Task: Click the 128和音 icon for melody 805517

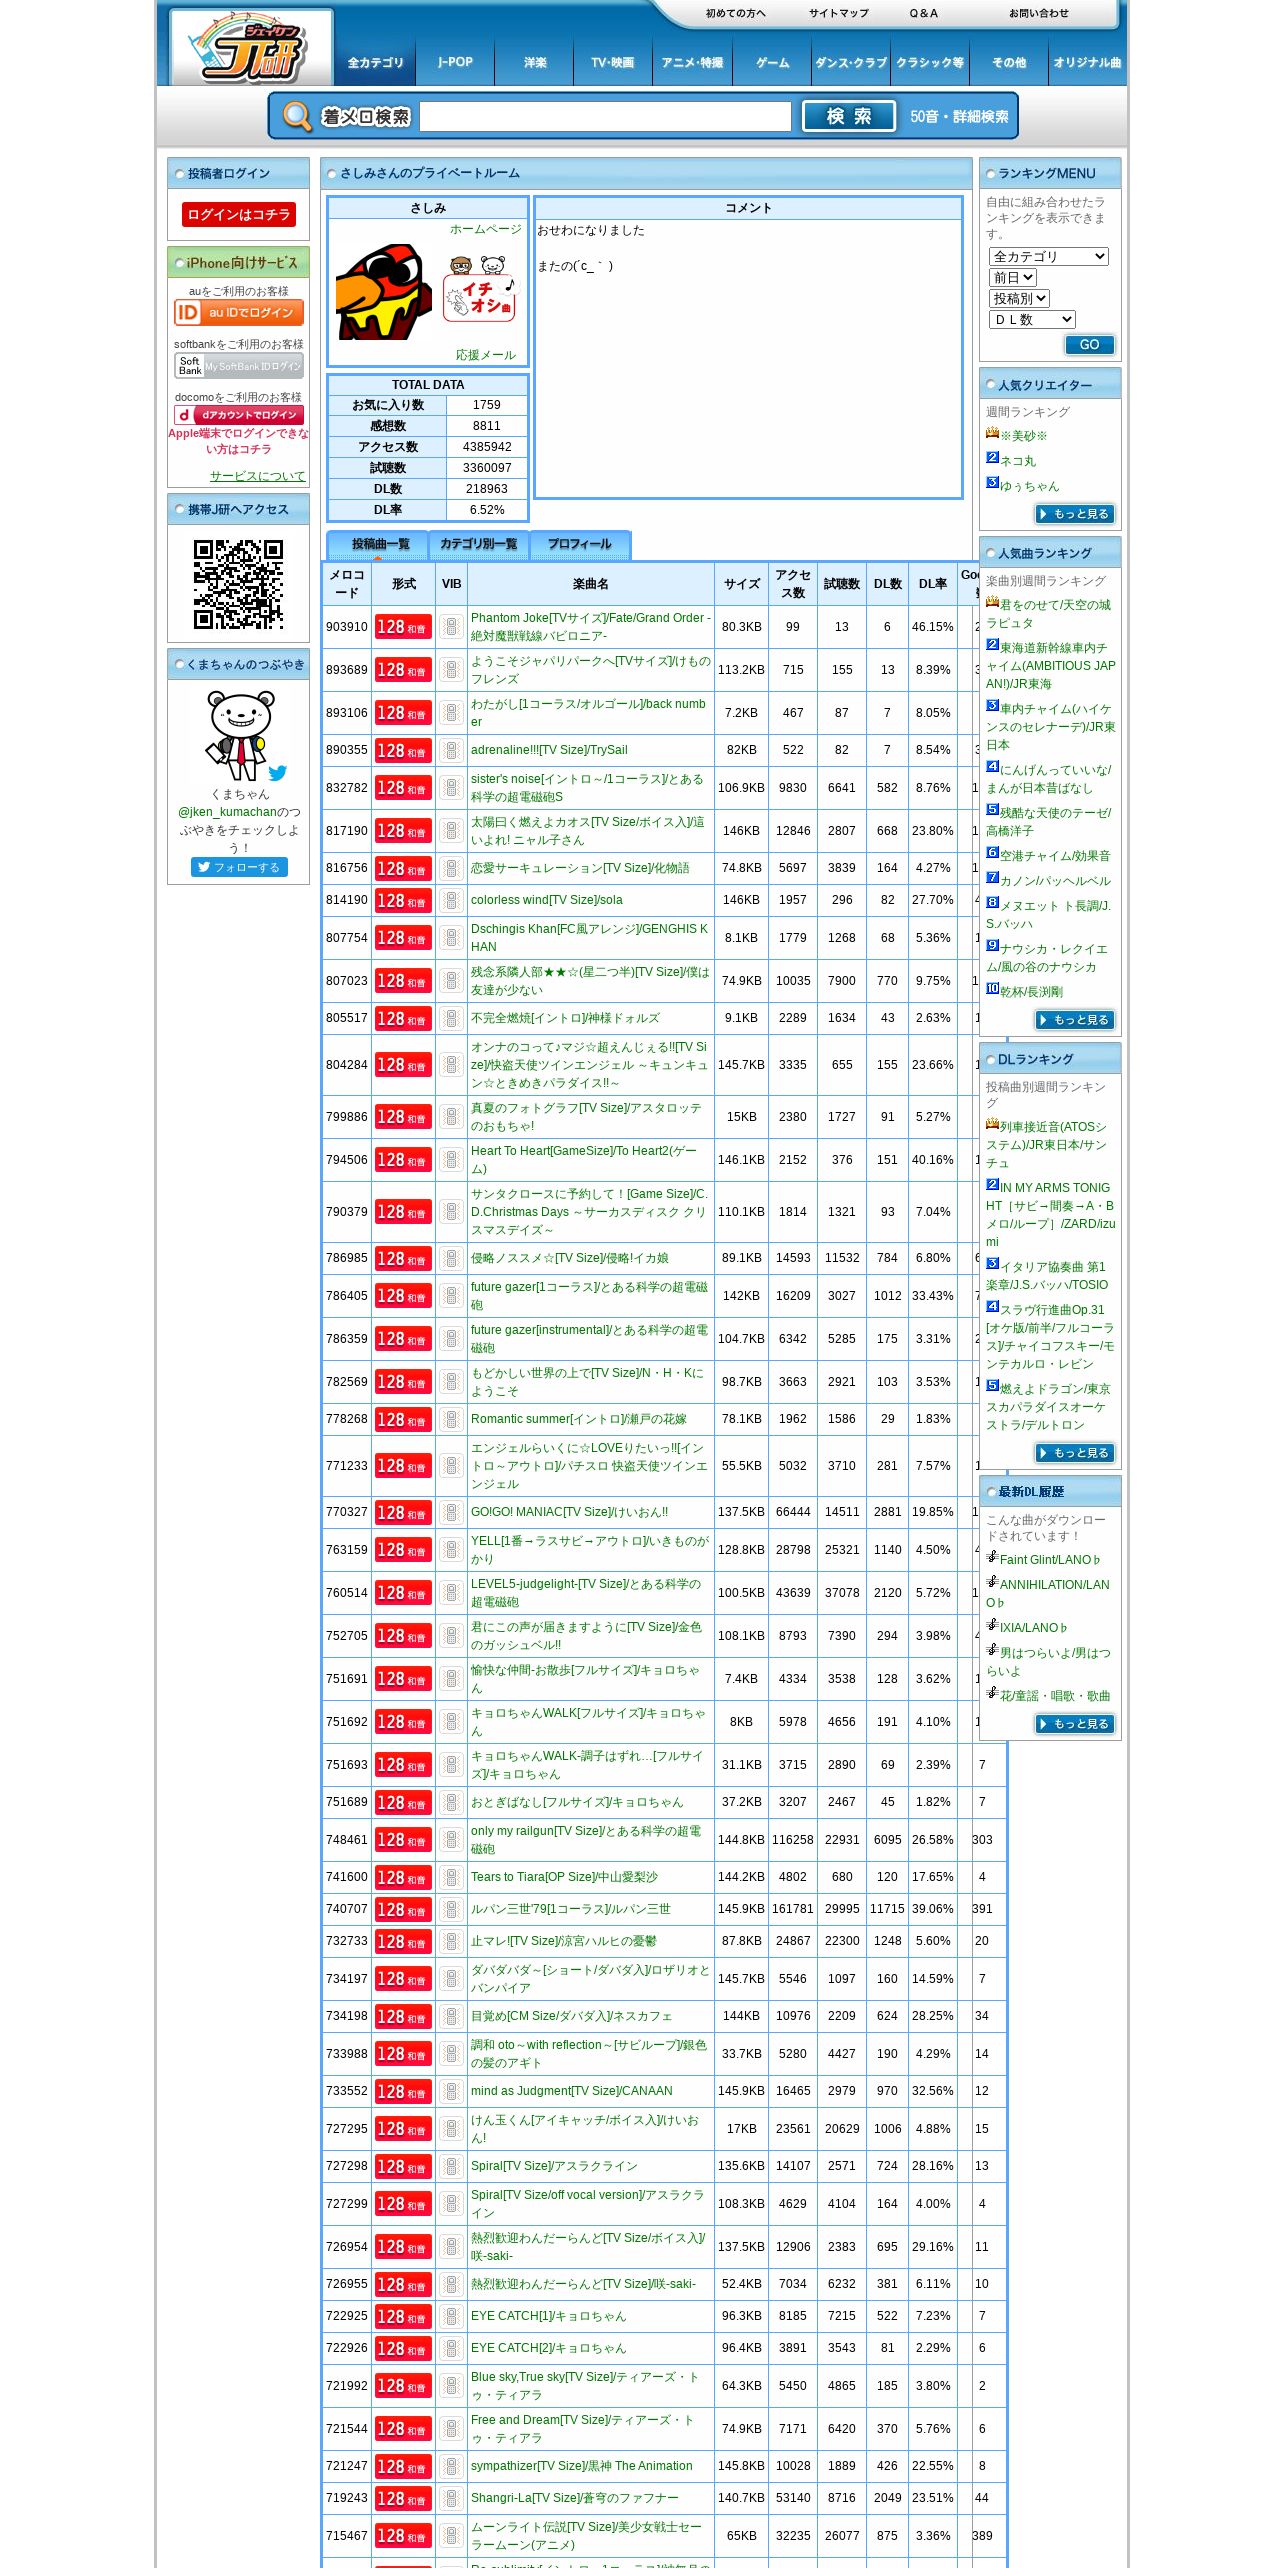Action: tap(403, 1018)
